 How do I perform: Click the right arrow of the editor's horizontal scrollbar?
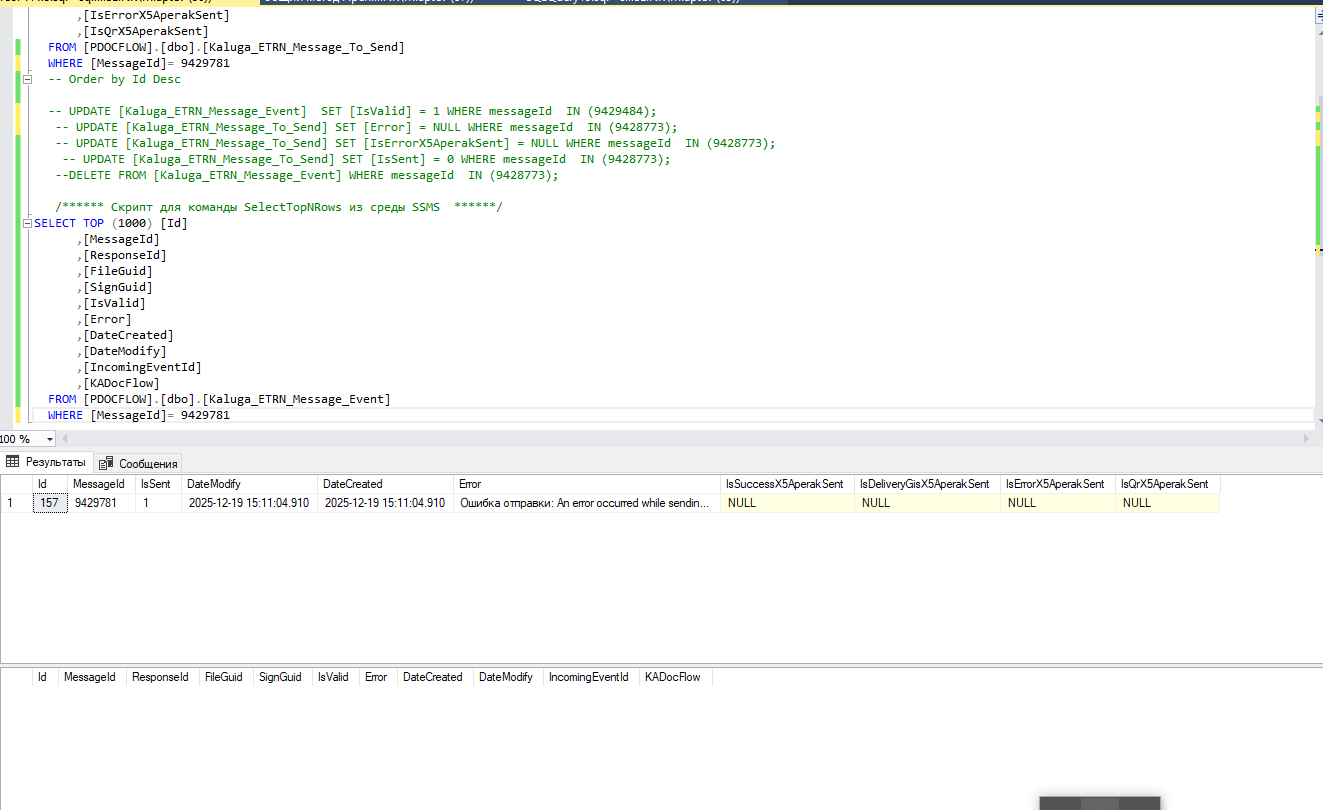(1305, 439)
